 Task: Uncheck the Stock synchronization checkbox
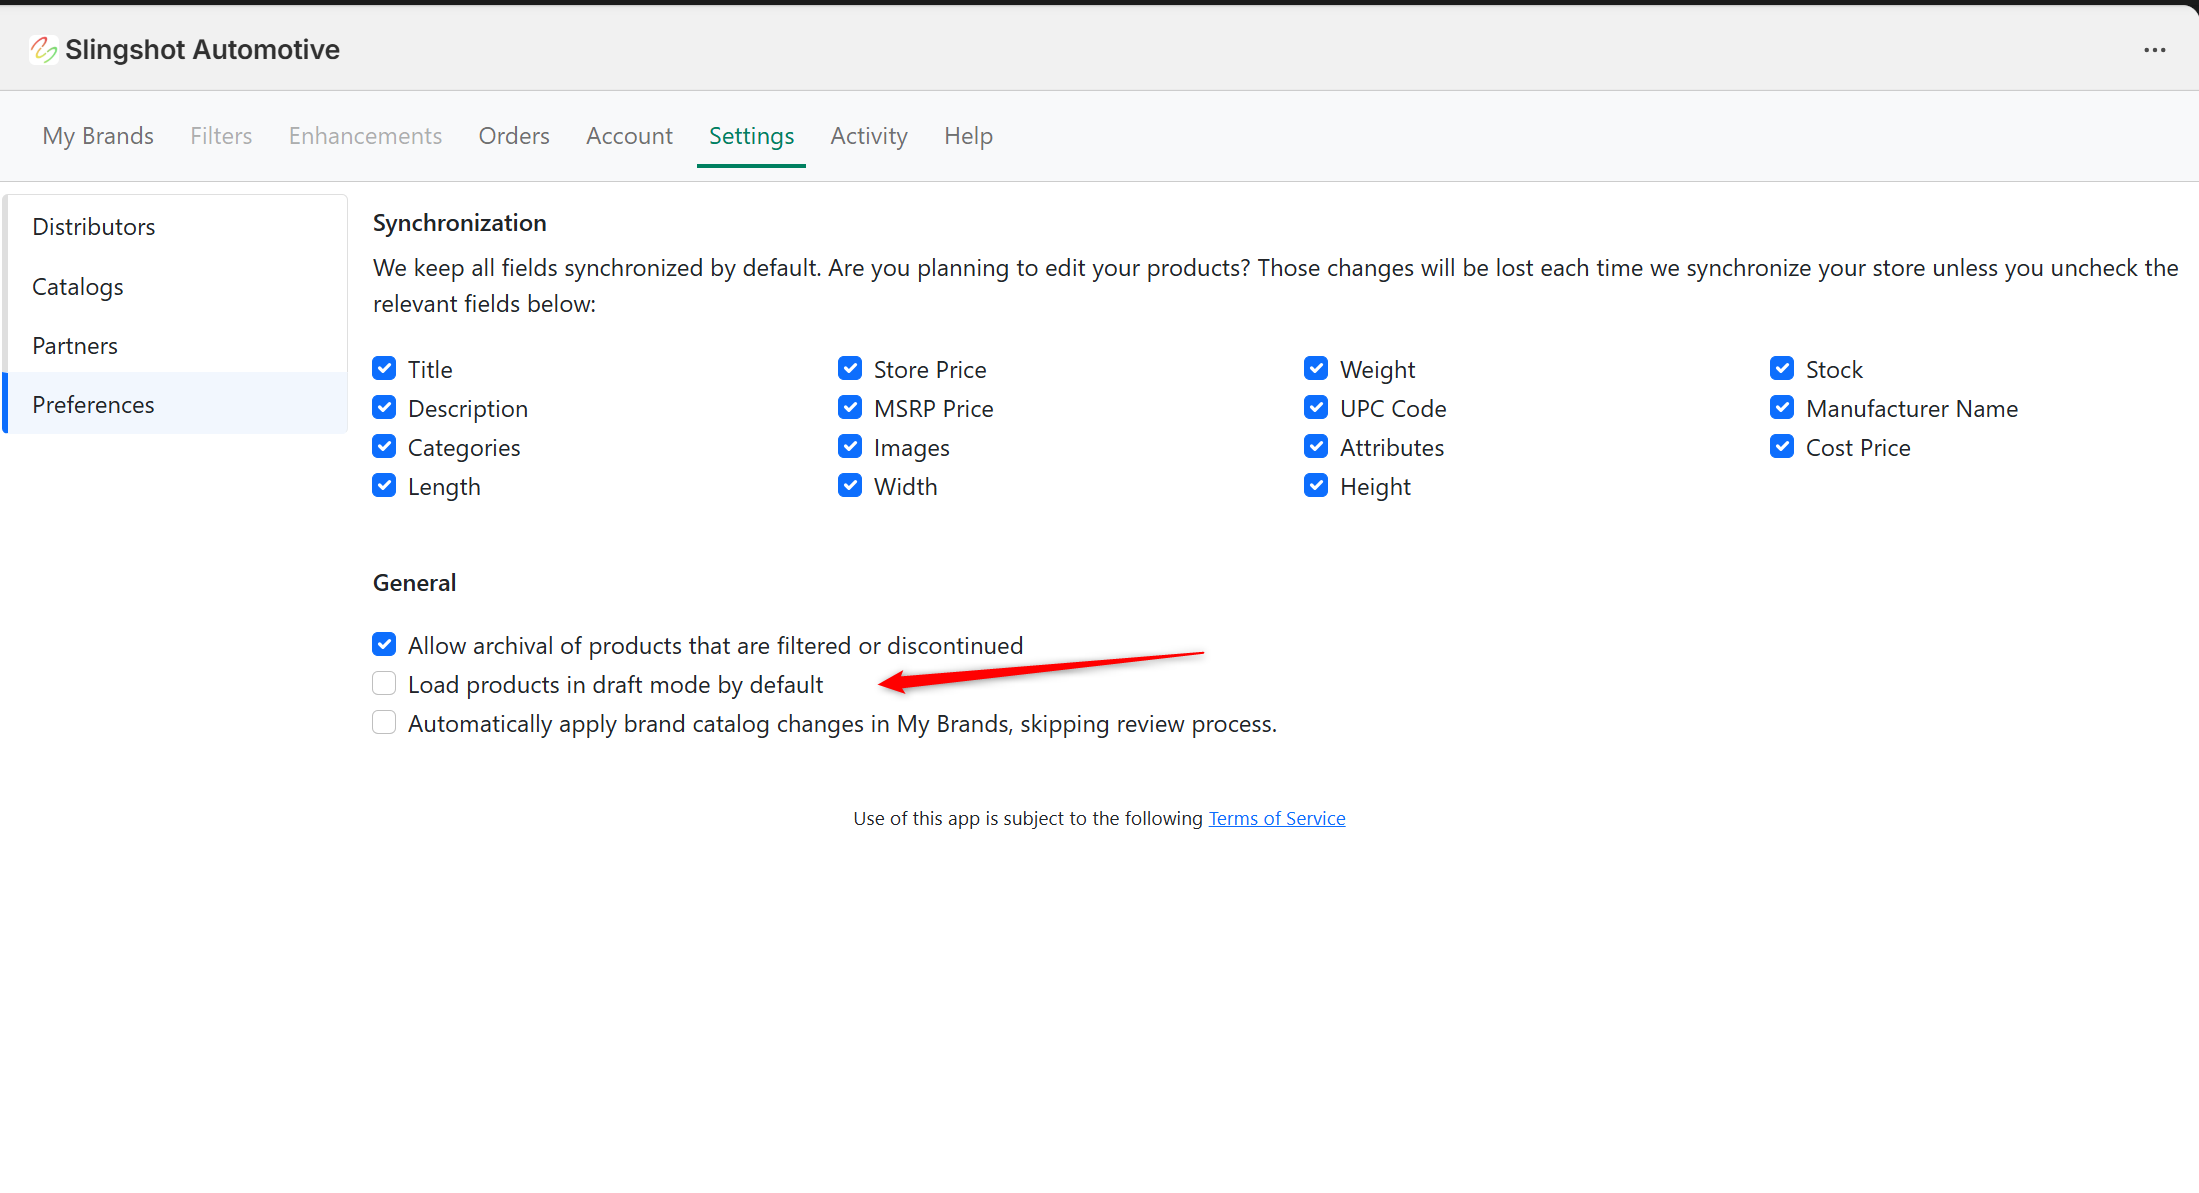point(1782,369)
